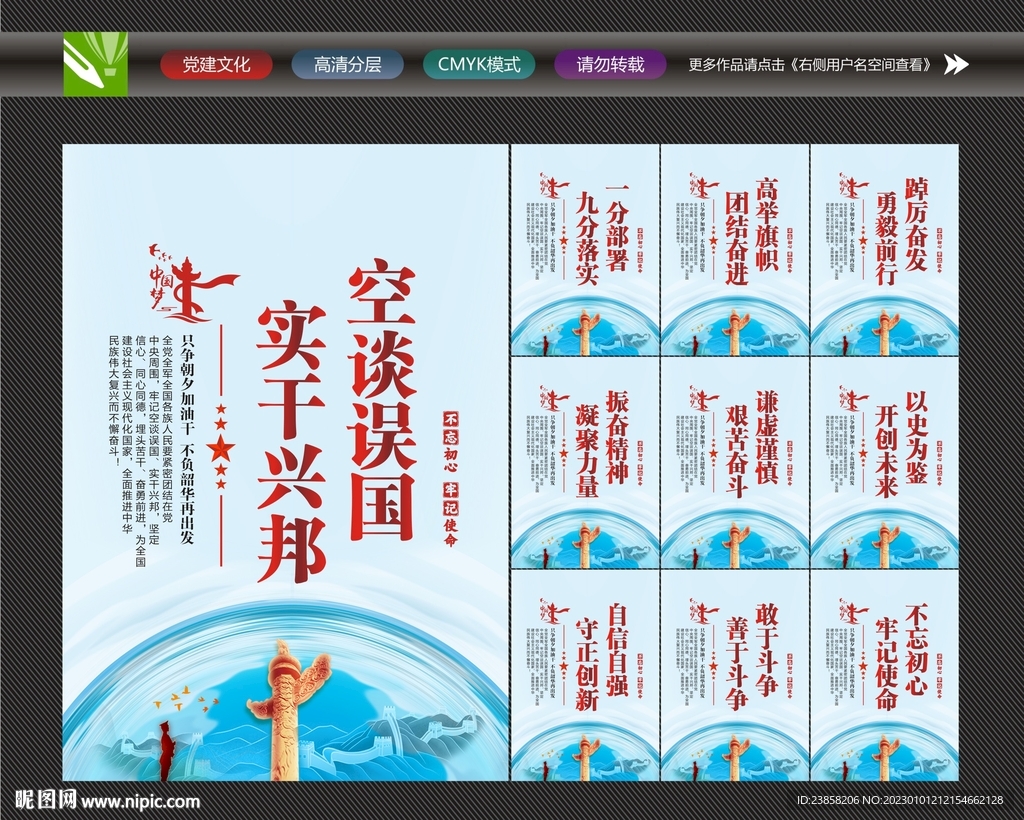Open the 一分部署 九分落实 poster thumbnail
Screen dimensions: 1024x820
point(585,250)
